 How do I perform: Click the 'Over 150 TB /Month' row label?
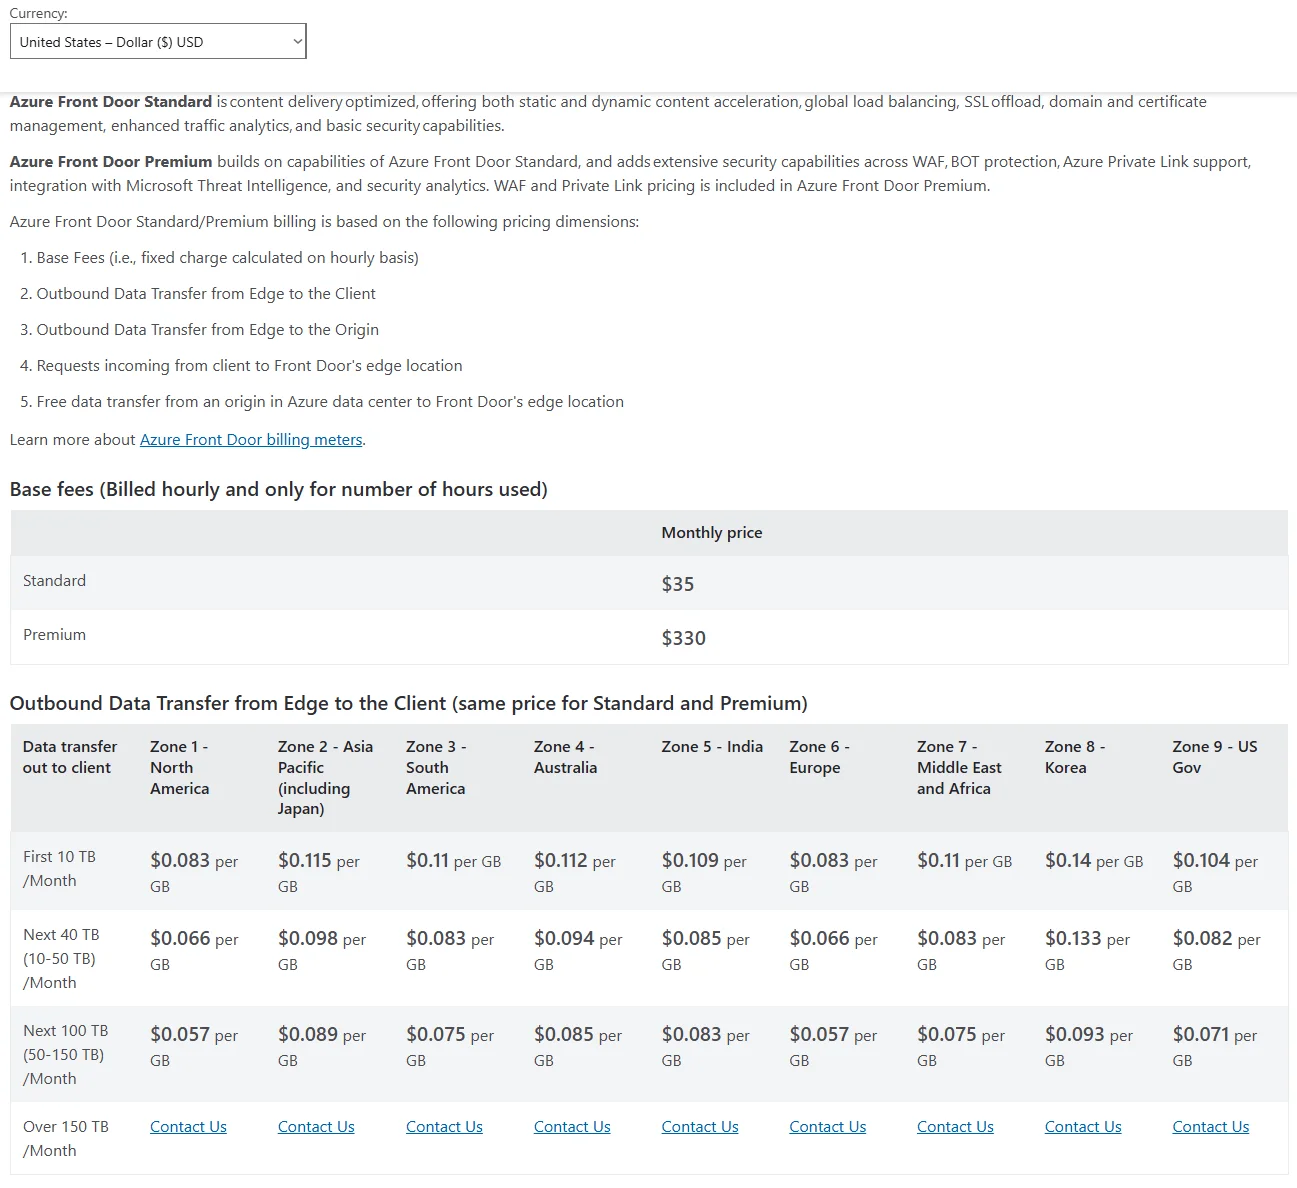tap(66, 1139)
